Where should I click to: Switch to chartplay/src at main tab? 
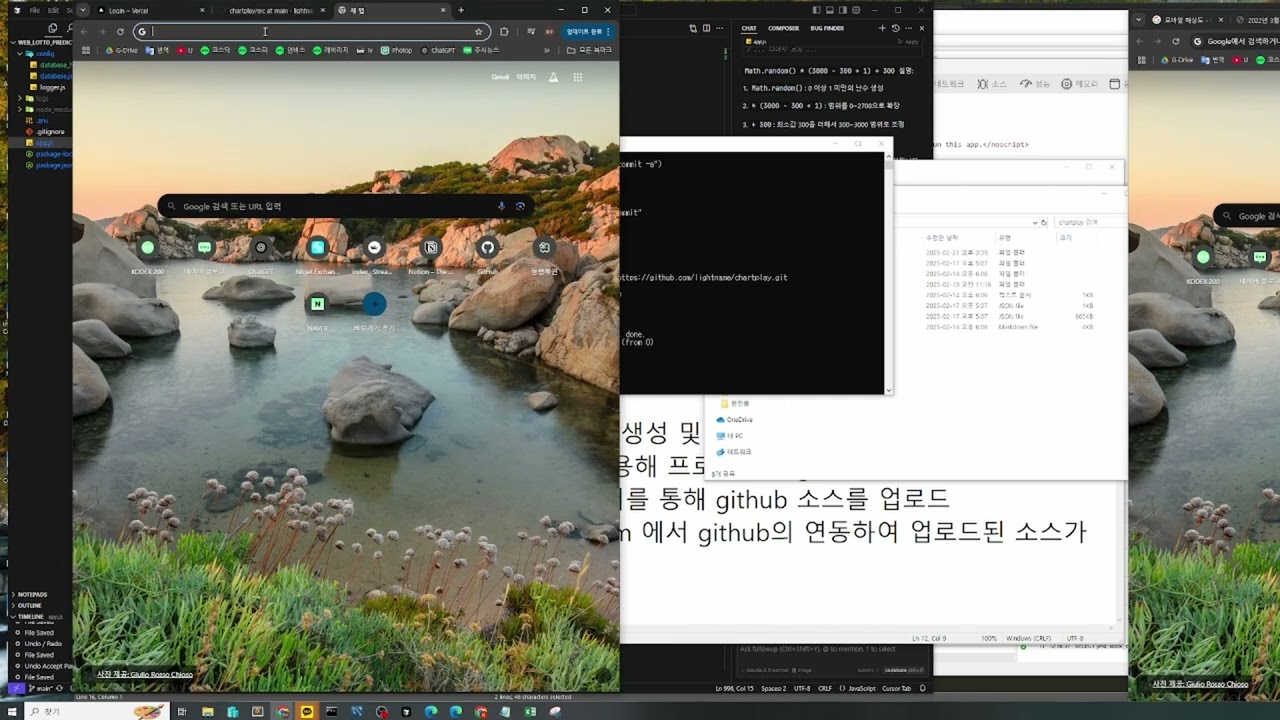click(x=271, y=10)
